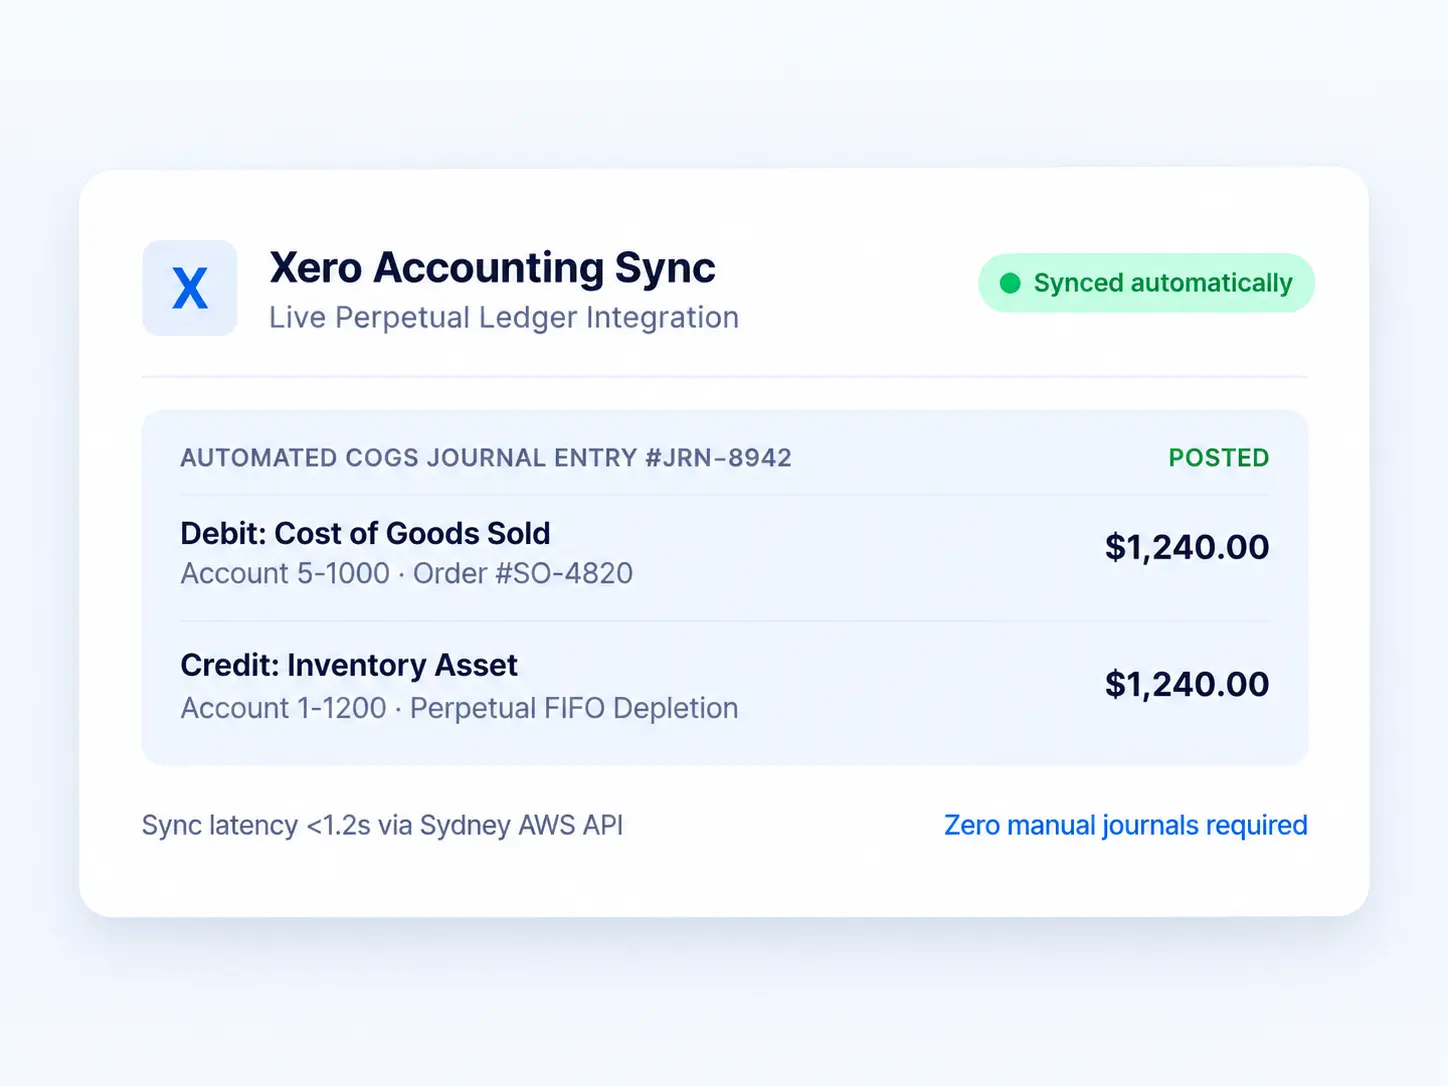Click Live Perpetual Ledger Integration subtitle
The image size is (1448, 1086).
(504, 317)
